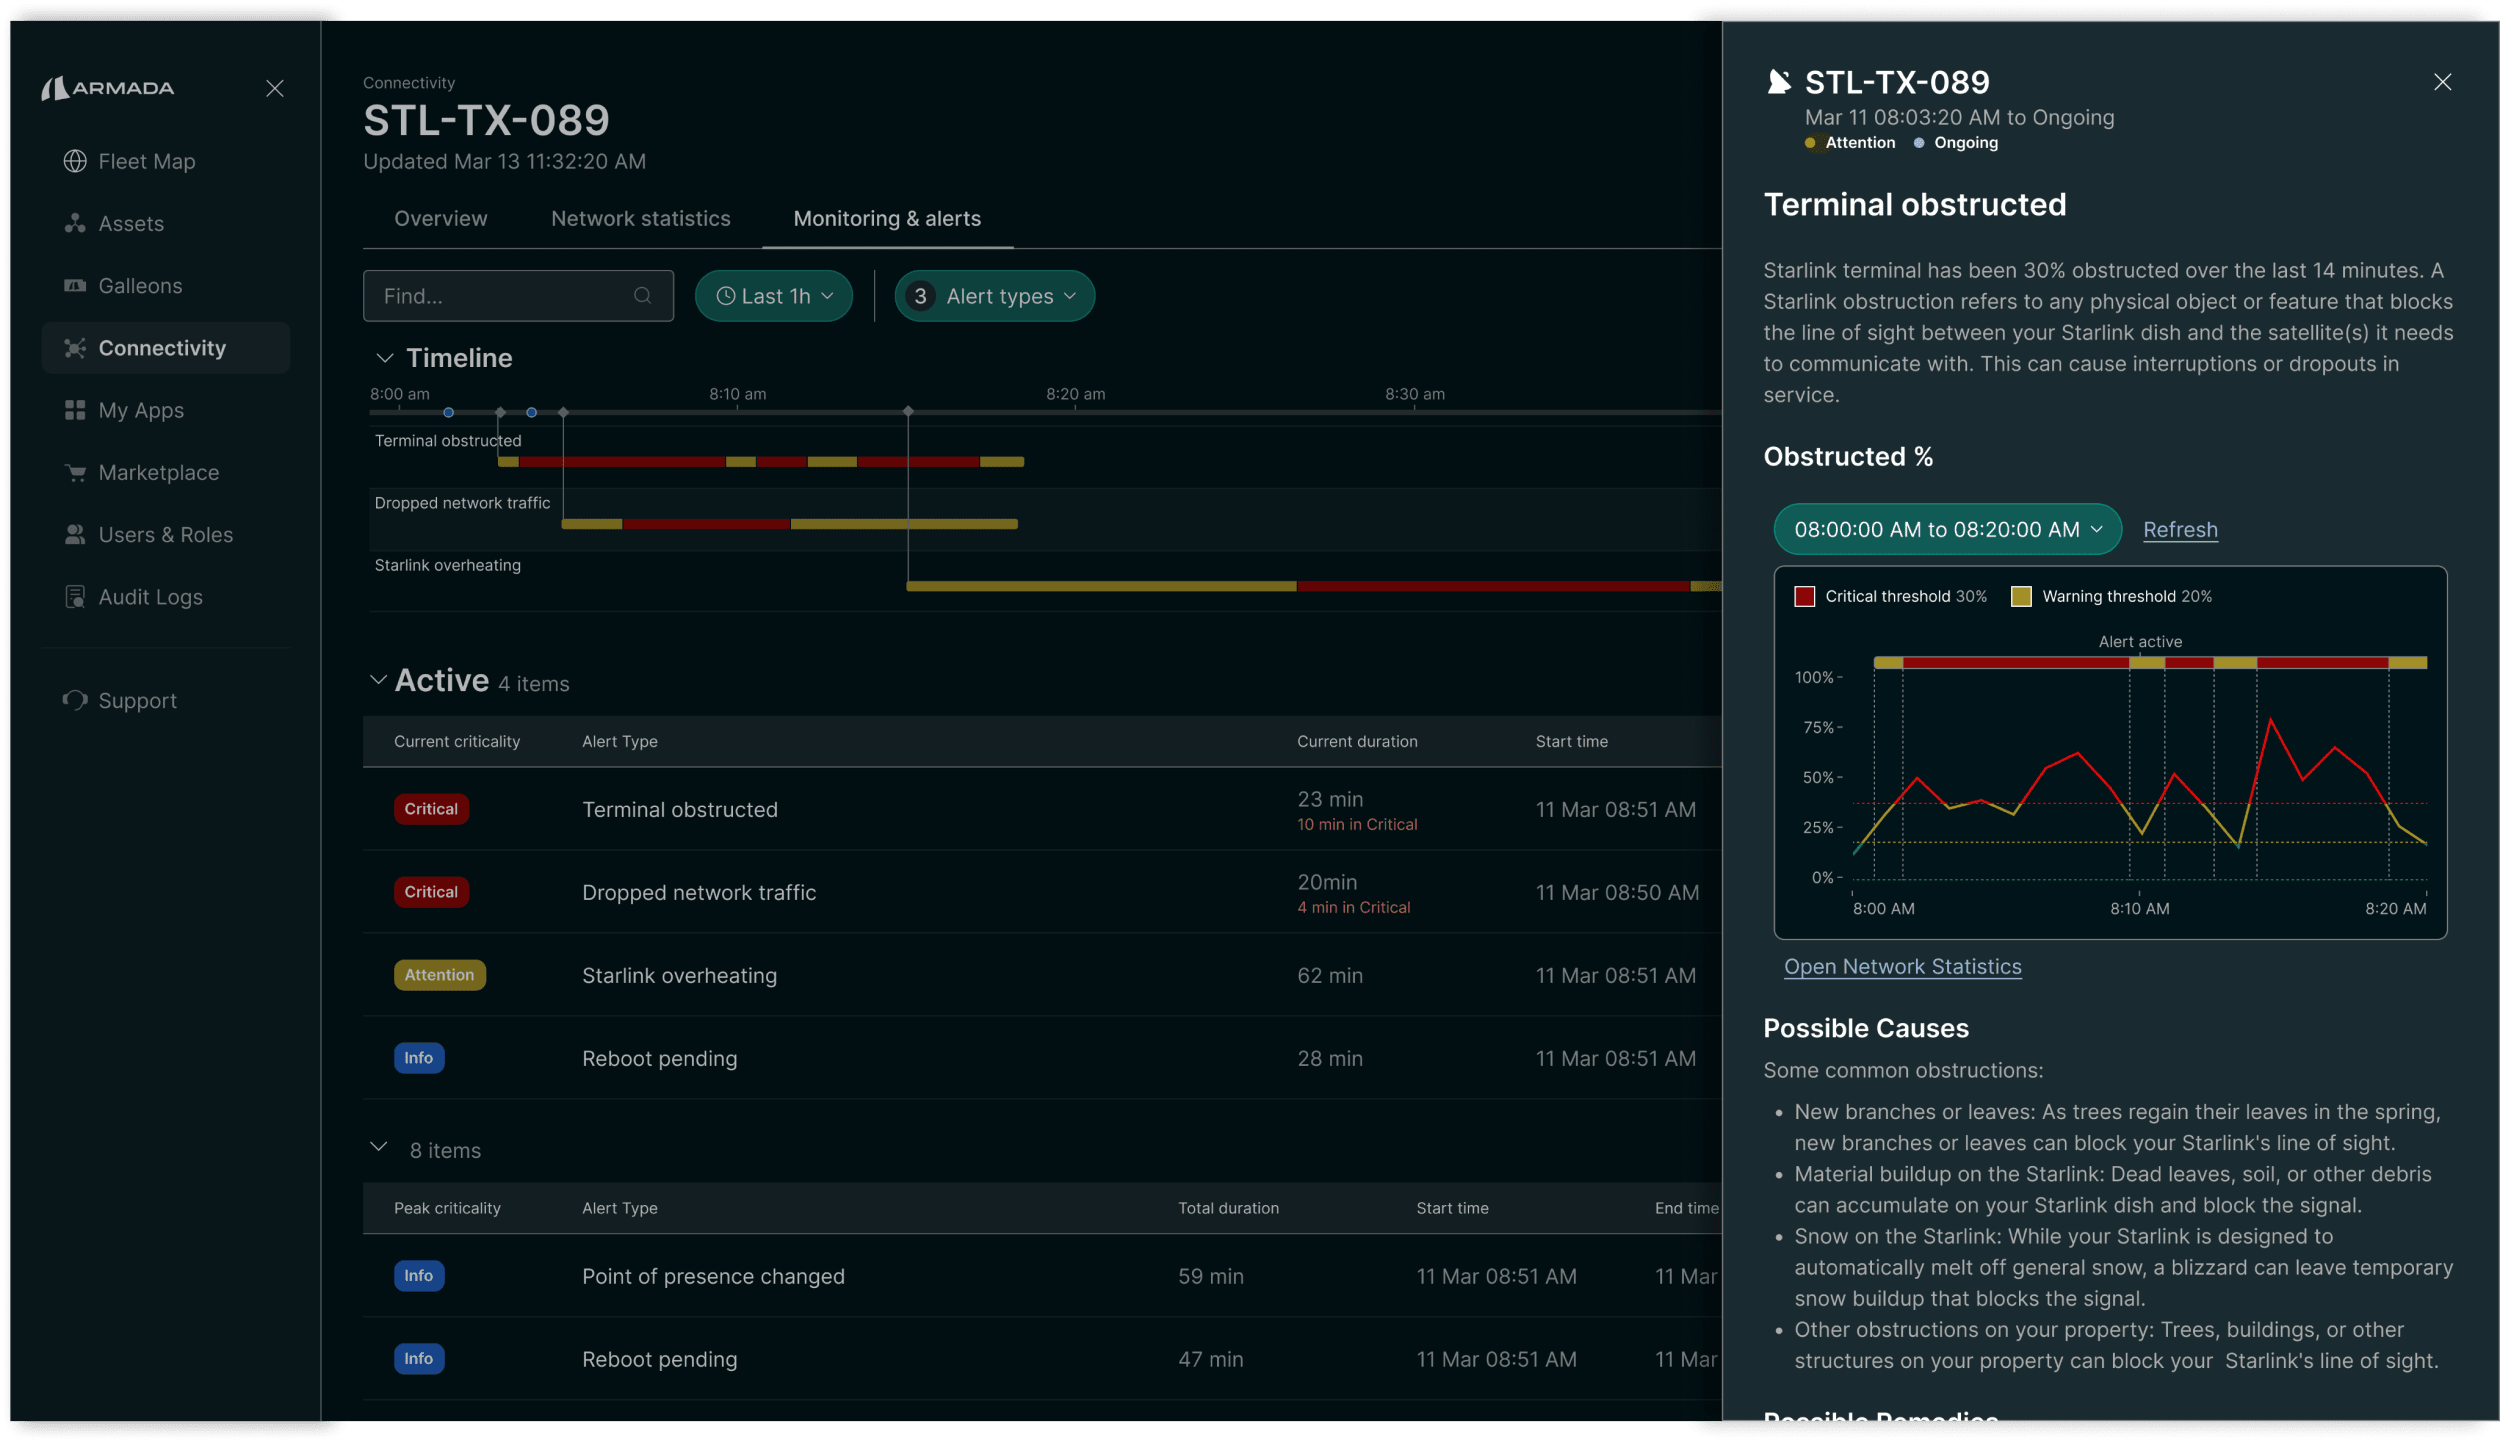Click the Fleet Map globe icon
Image resolution: width=2500 pixels, height=1442 pixels.
pos(75,161)
